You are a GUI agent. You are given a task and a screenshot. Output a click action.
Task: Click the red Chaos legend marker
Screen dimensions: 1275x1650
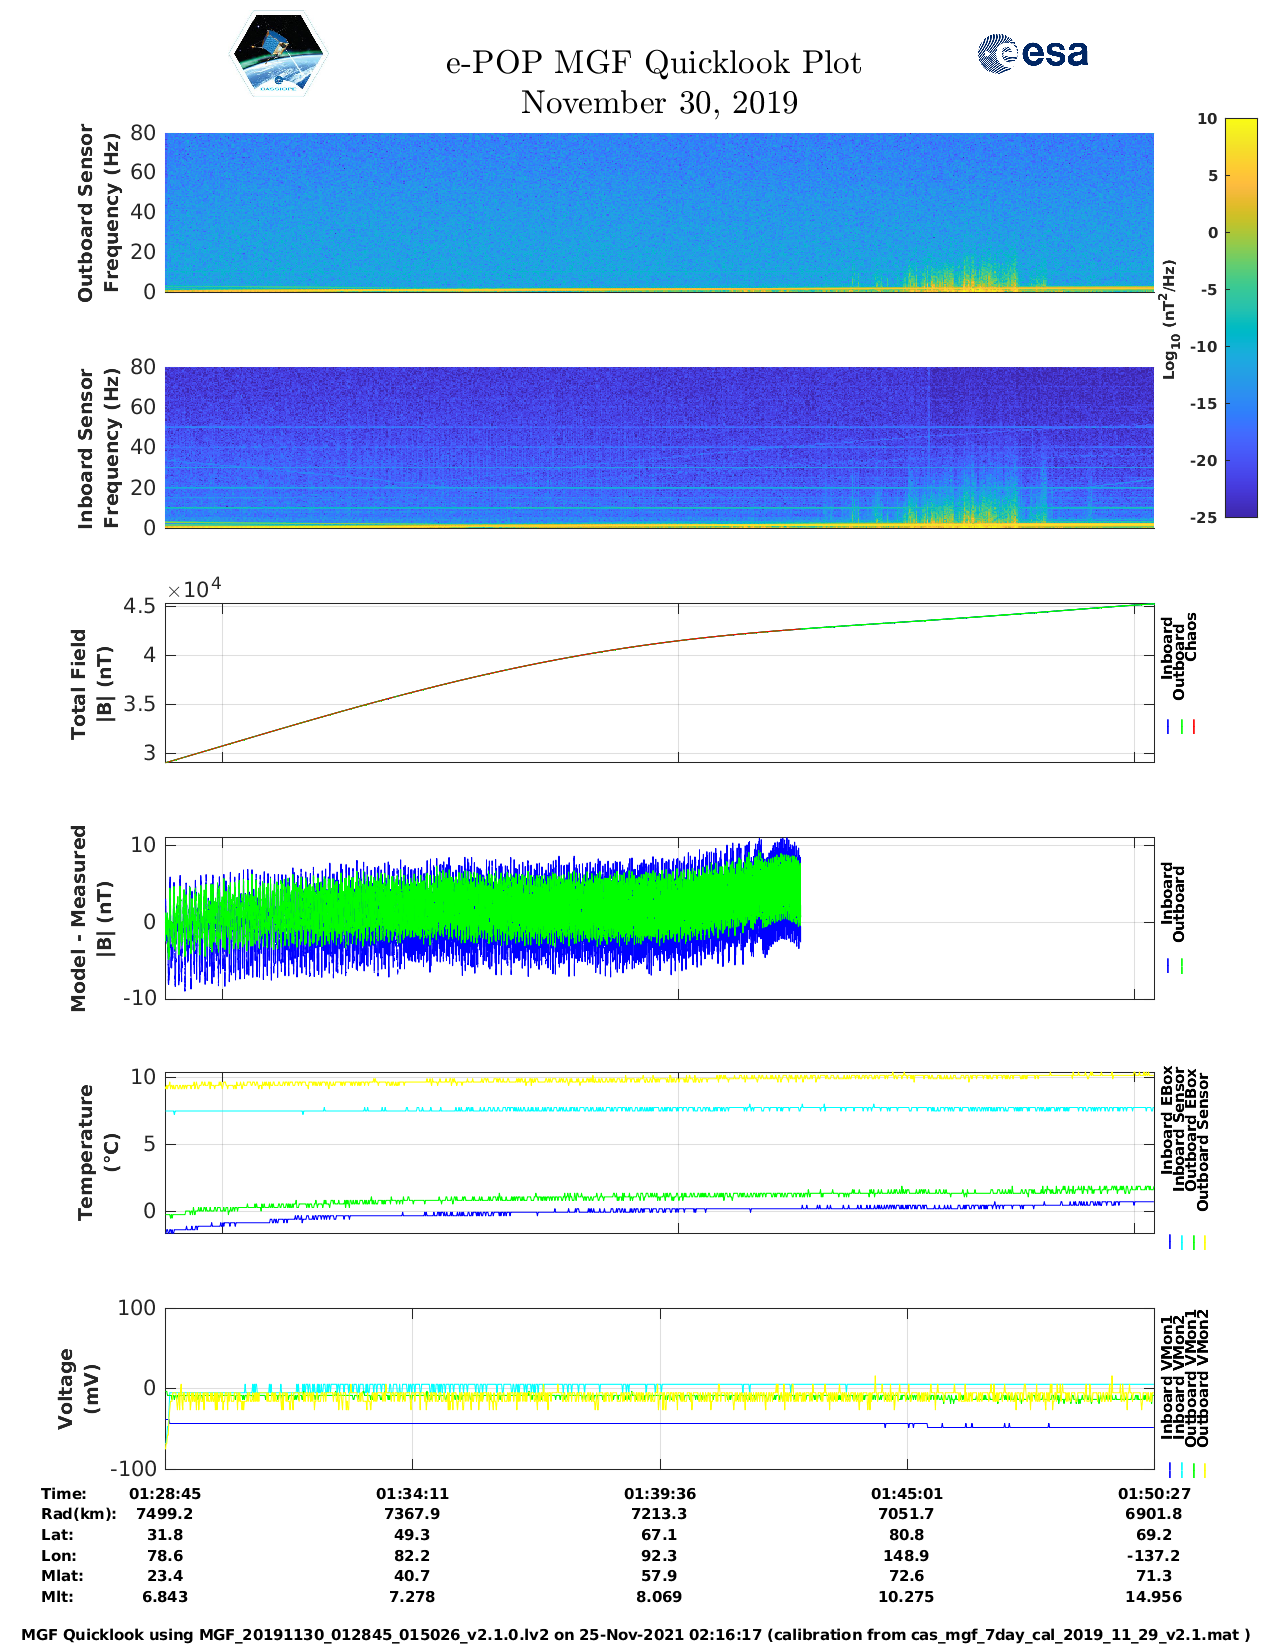[1193, 727]
